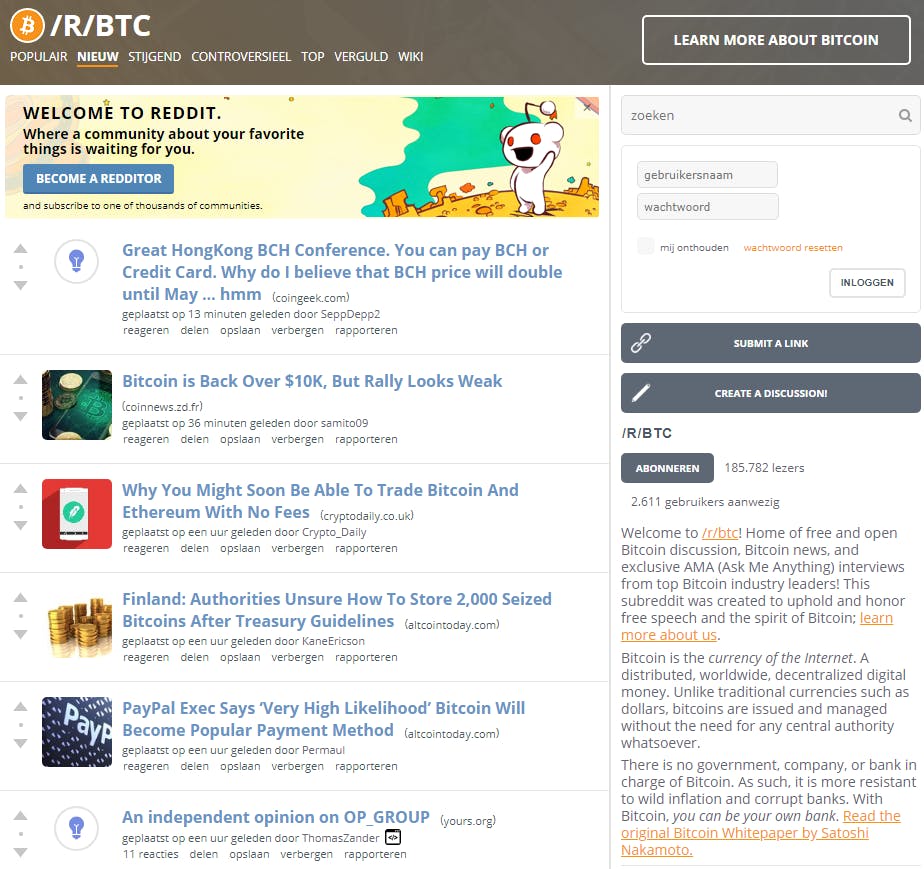Open the '11 reacties' comments link
This screenshot has width=924, height=869.
tap(150, 854)
